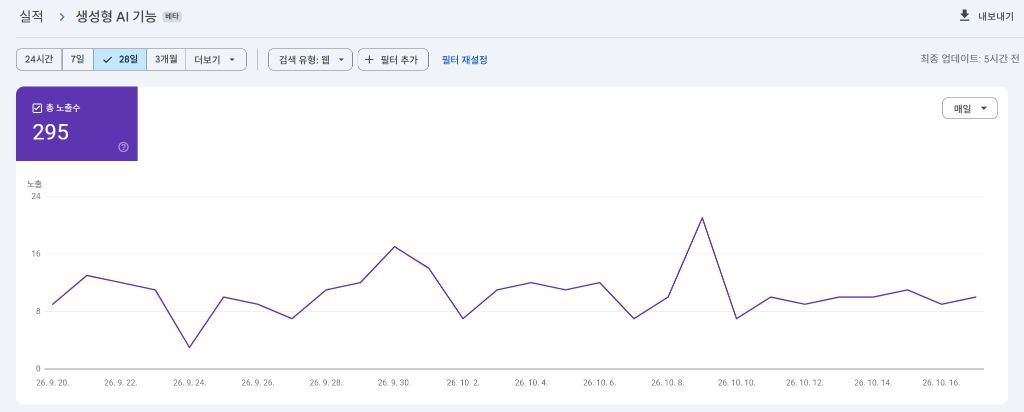1024x412 pixels.
Task: Click the 내보내기 export button
Action: click(x=986, y=17)
